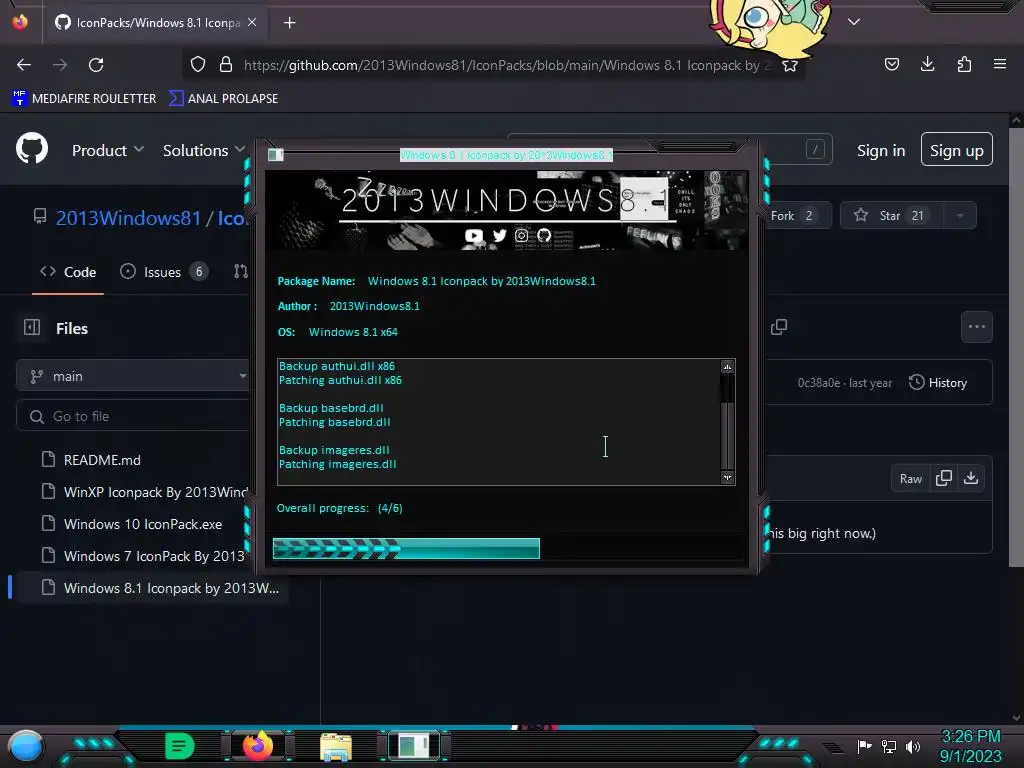Image resolution: width=1024 pixels, height=768 pixels.
Task: Click the Firefox forward arrow
Action: point(60,65)
